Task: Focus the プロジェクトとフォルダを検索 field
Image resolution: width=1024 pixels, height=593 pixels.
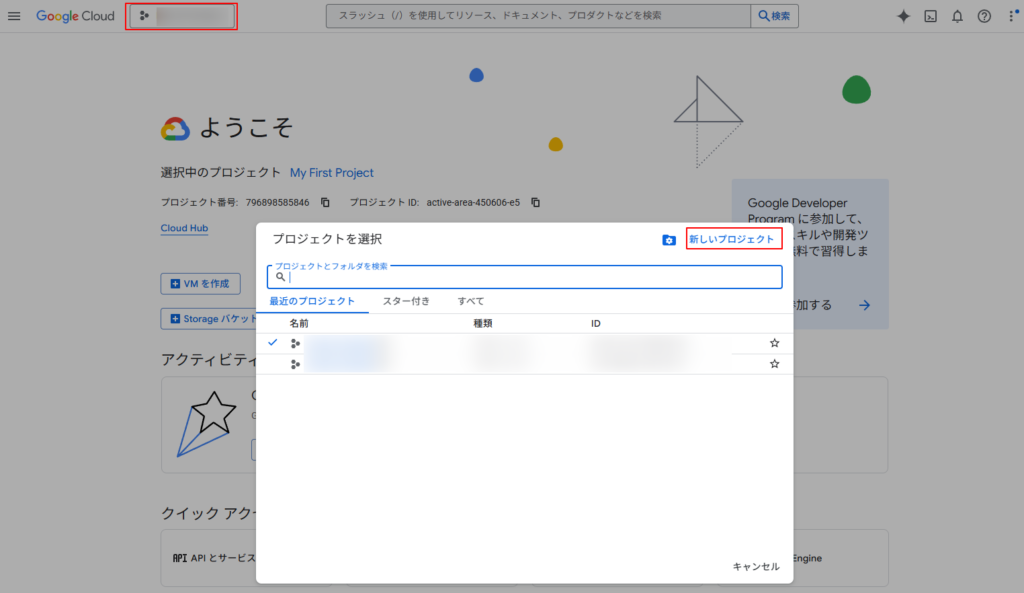Action: (530, 277)
